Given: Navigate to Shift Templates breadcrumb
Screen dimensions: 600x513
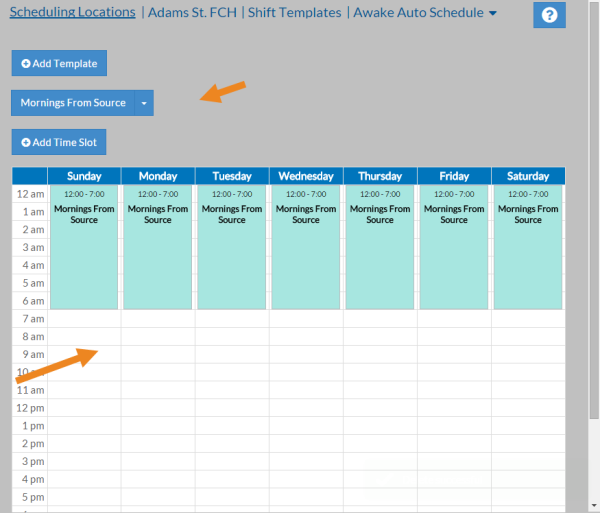Looking at the screenshot, I should pyautogui.click(x=294, y=13).
